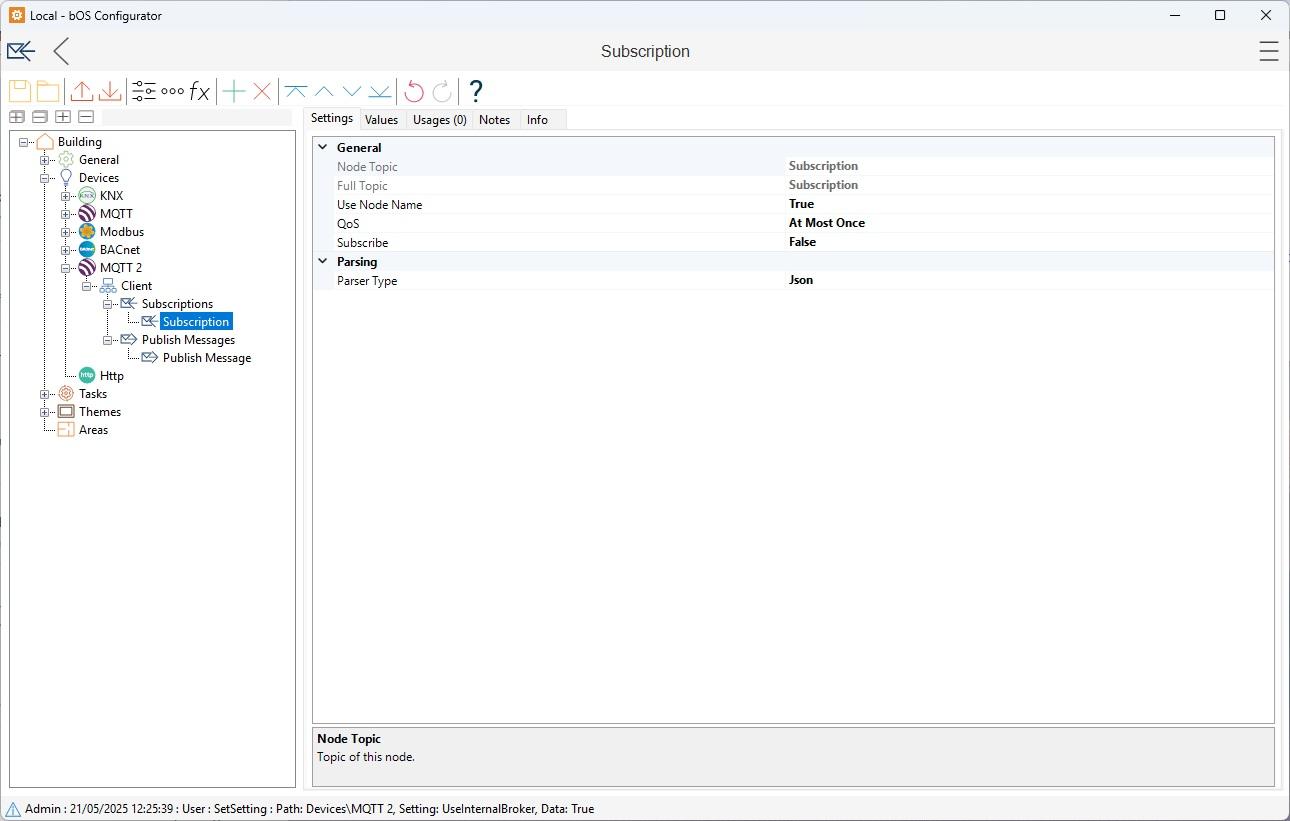Screen dimensions: 1290x821
Task: Toggle the Use Node Name True value
Action: click(x=1029, y=204)
